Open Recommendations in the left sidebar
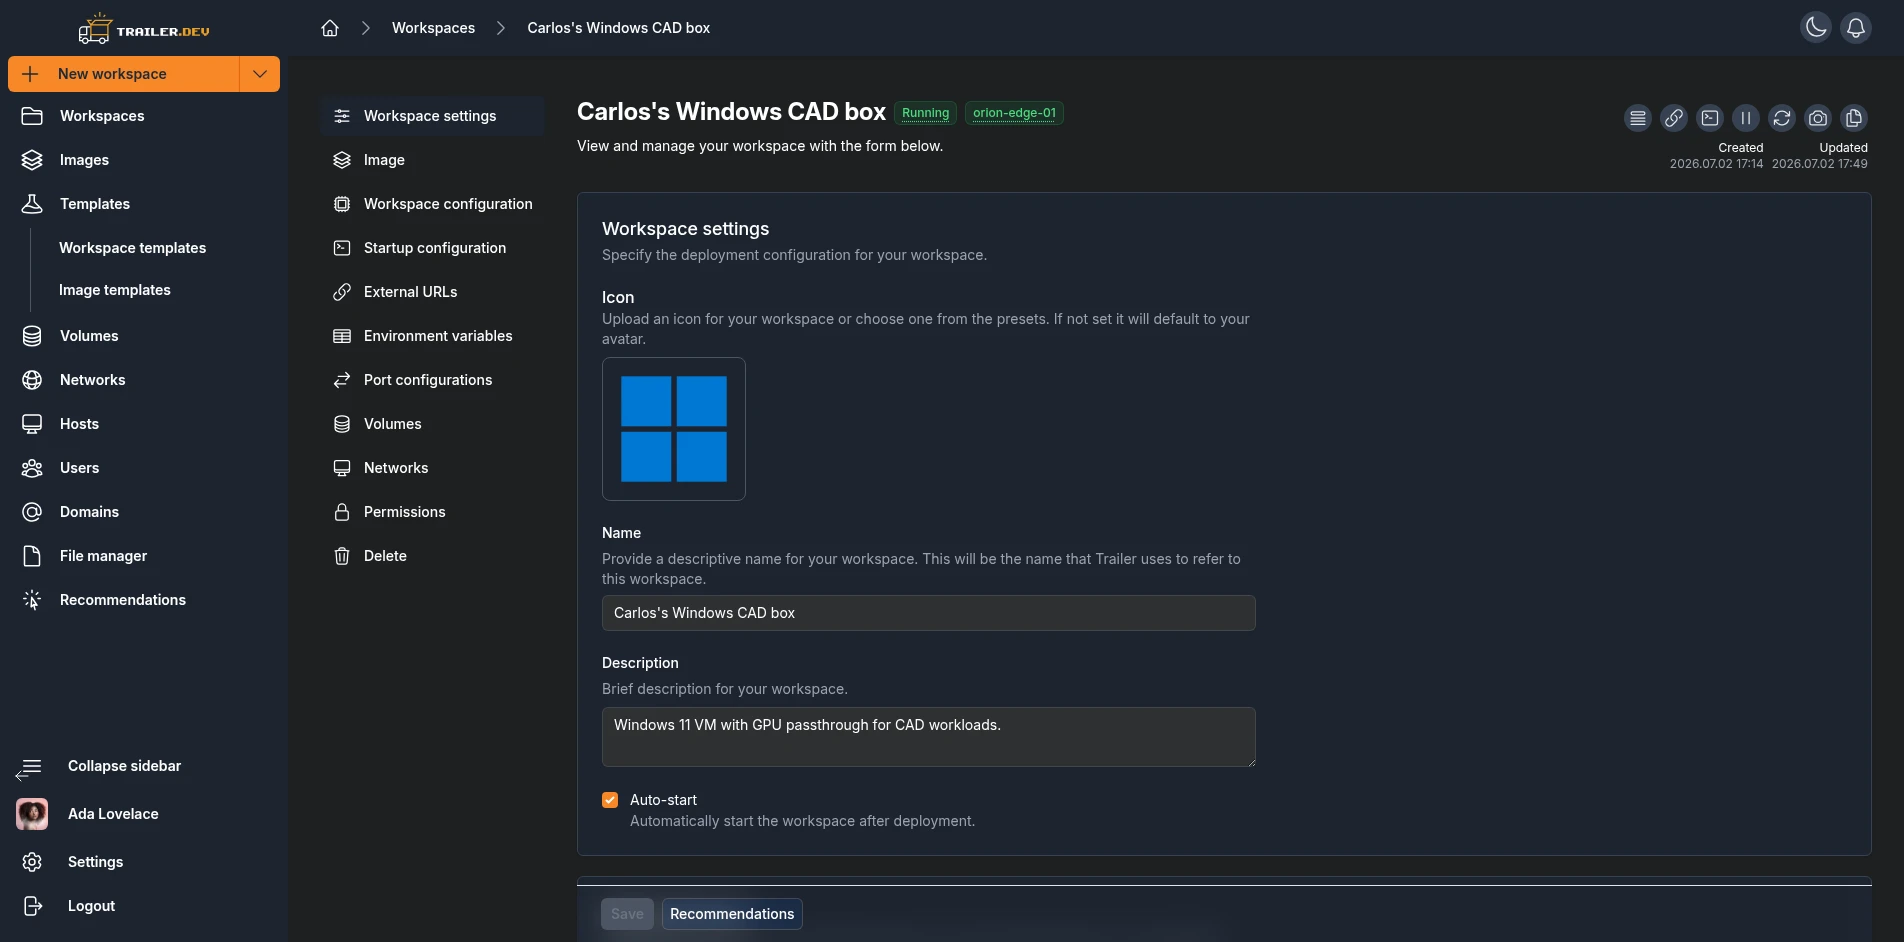 144,600
